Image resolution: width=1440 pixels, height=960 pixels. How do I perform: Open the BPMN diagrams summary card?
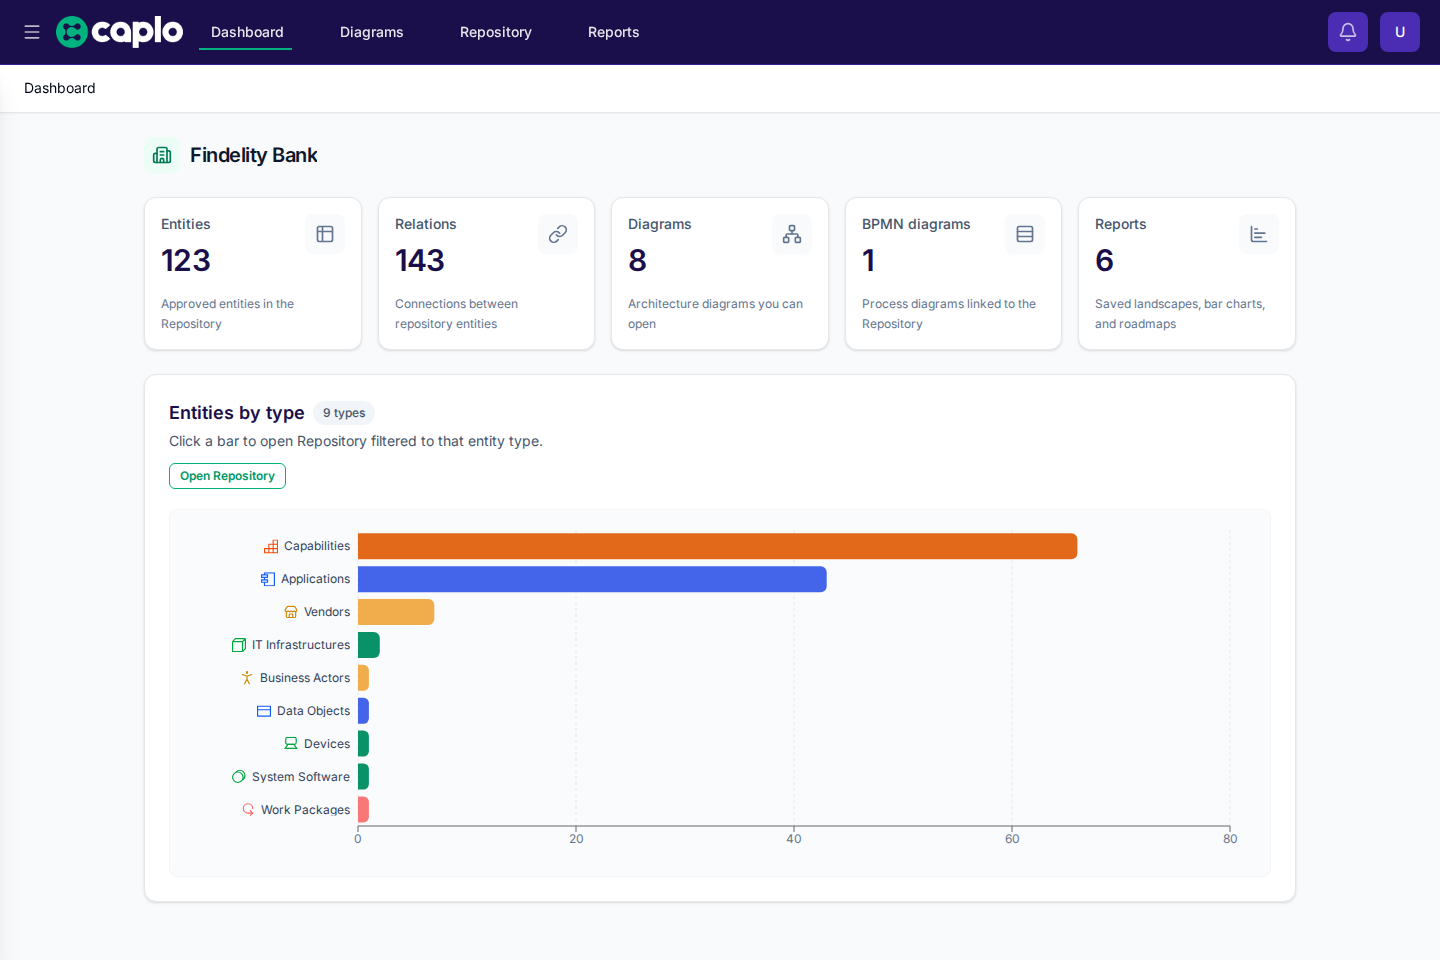[x=953, y=274]
